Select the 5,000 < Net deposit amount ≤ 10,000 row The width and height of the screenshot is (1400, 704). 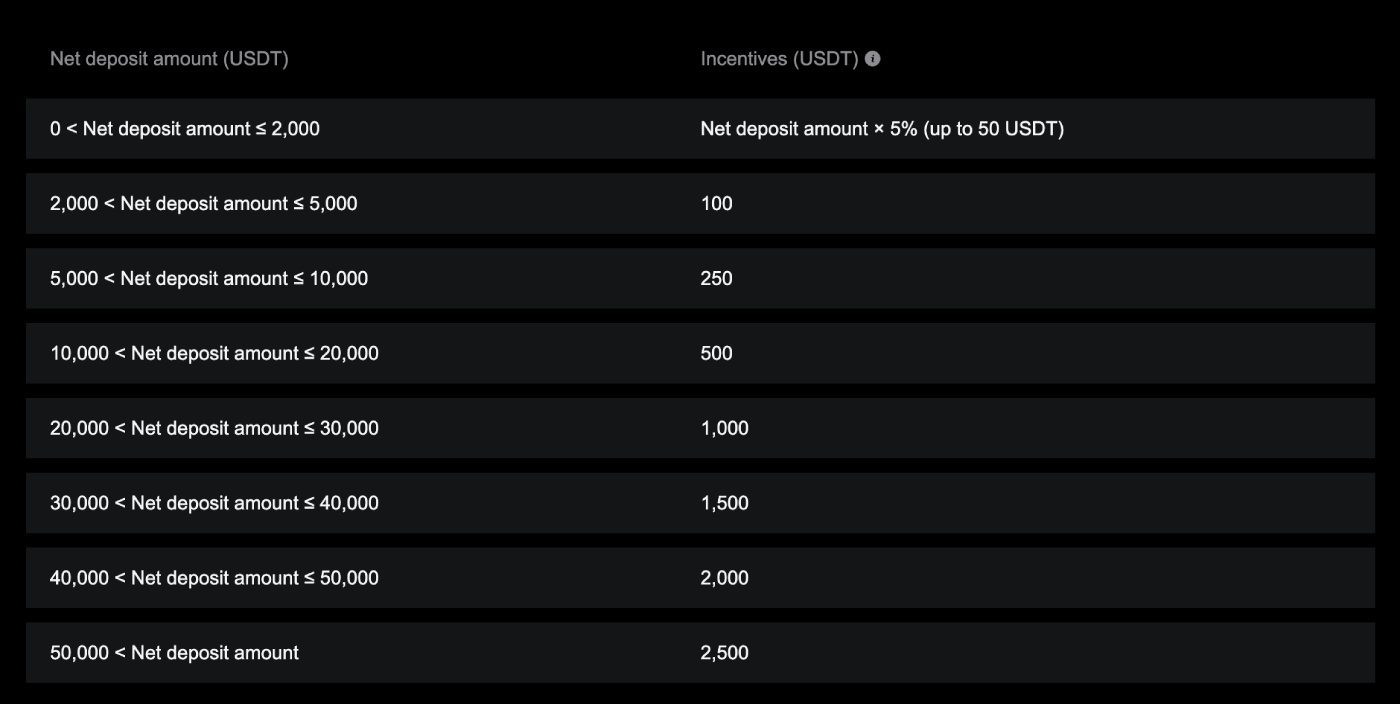[x=209, y=279]
